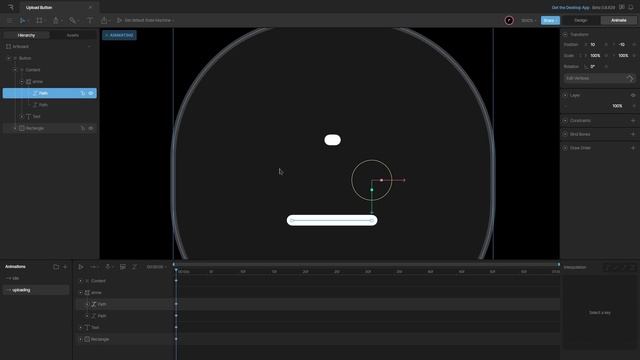Open the layout panels icon top right

(x=622, y=7)
